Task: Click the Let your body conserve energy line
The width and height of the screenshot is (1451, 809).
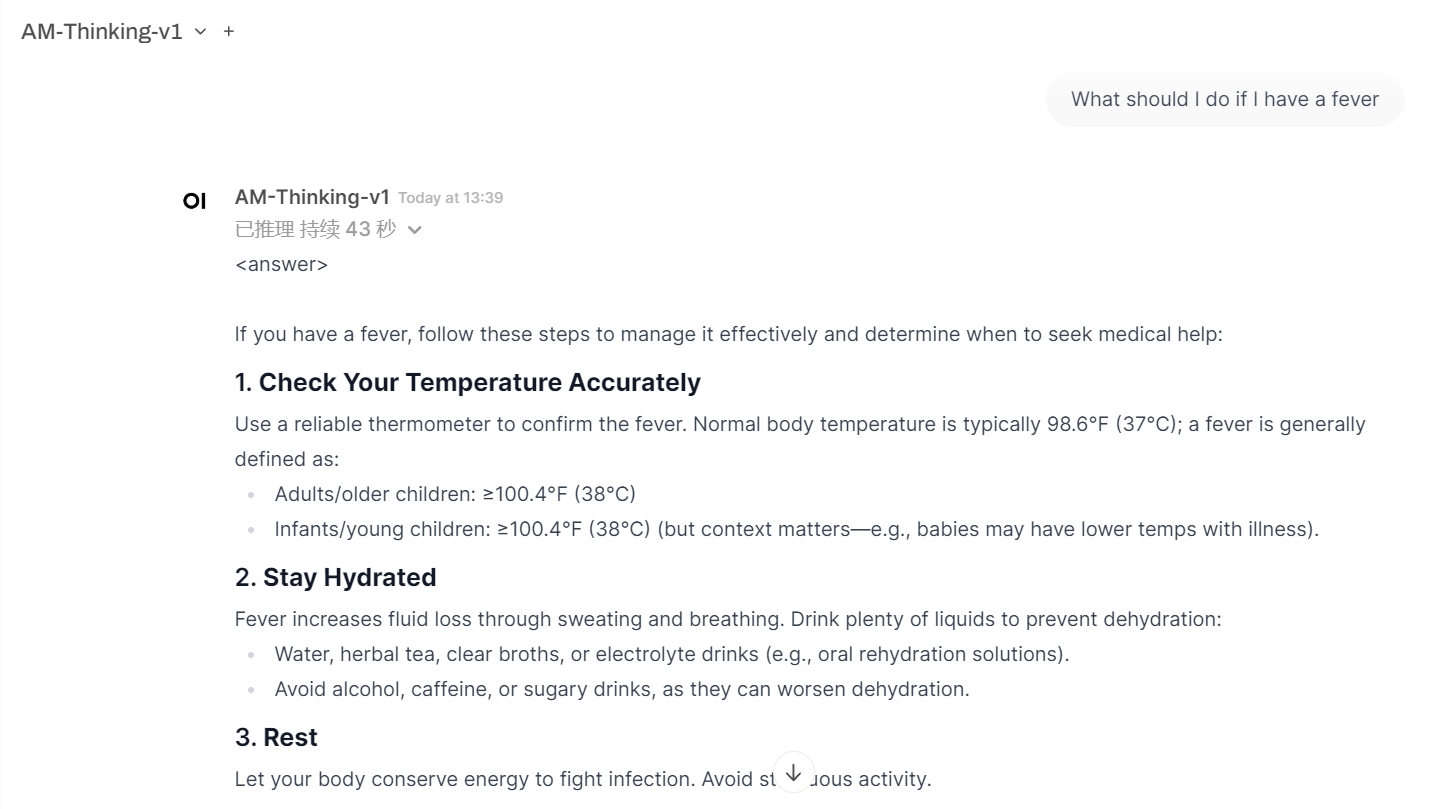Action: [x=500, y=780]
